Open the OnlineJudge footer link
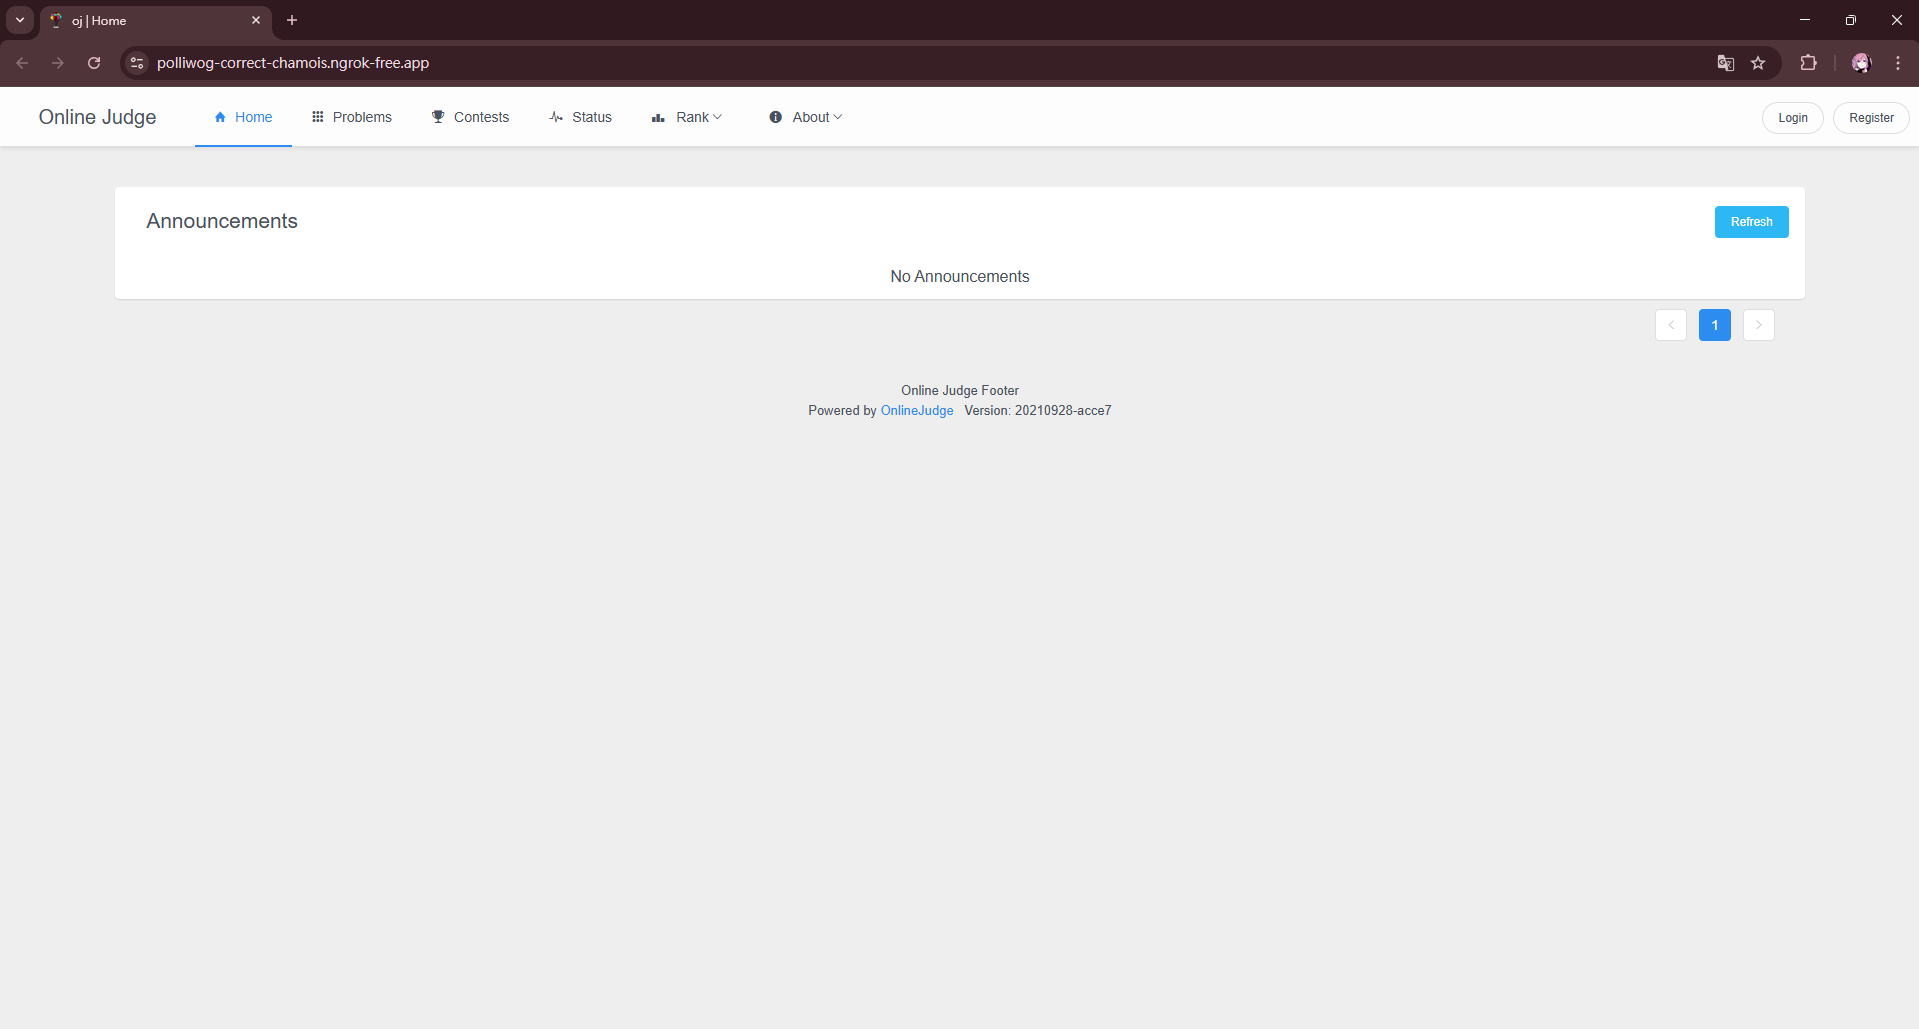 click(917, 411)
